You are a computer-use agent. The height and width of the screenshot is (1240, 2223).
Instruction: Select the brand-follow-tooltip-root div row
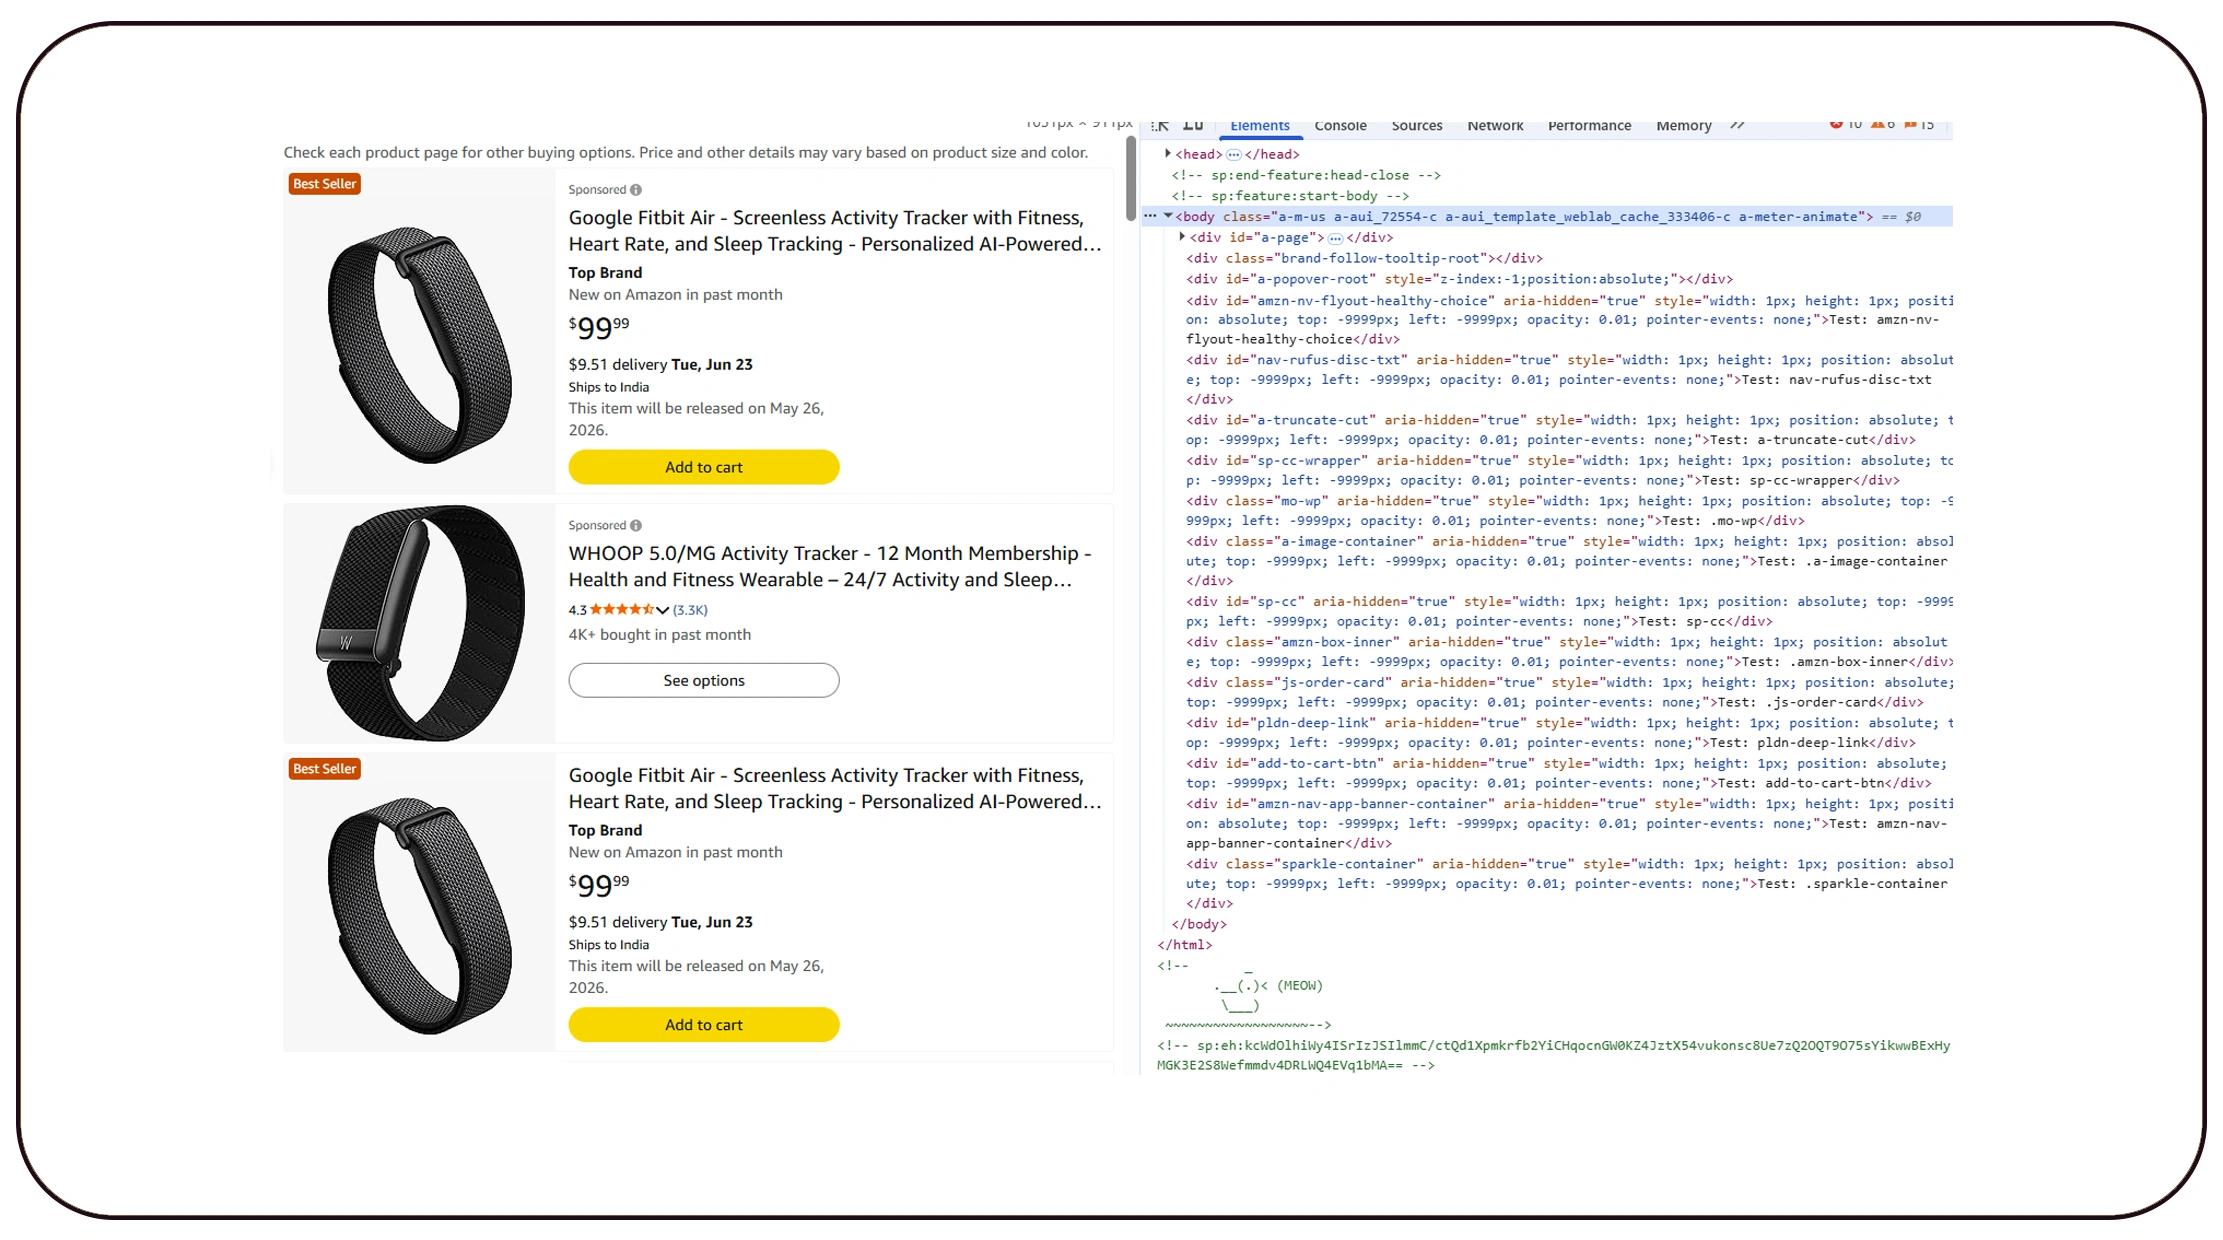point(1365,258)
